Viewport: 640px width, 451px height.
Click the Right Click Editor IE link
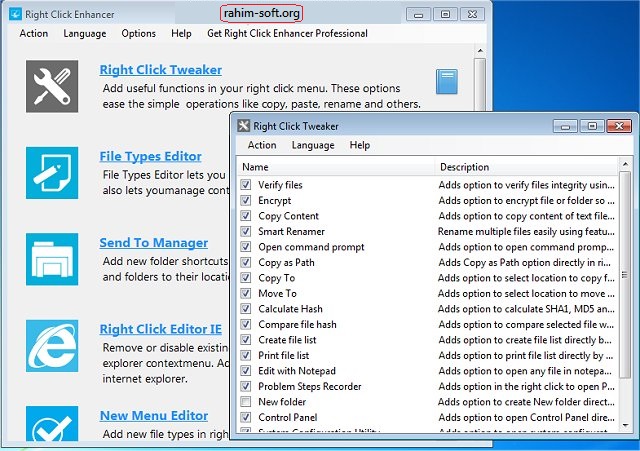pyautogui.click(x=161, y=329)
